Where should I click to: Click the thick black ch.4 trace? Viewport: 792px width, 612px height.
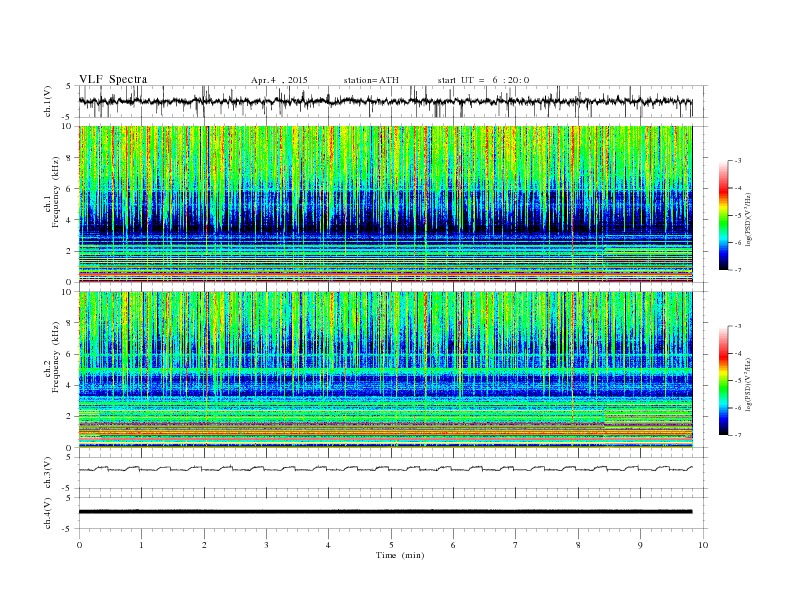[385, 512]
